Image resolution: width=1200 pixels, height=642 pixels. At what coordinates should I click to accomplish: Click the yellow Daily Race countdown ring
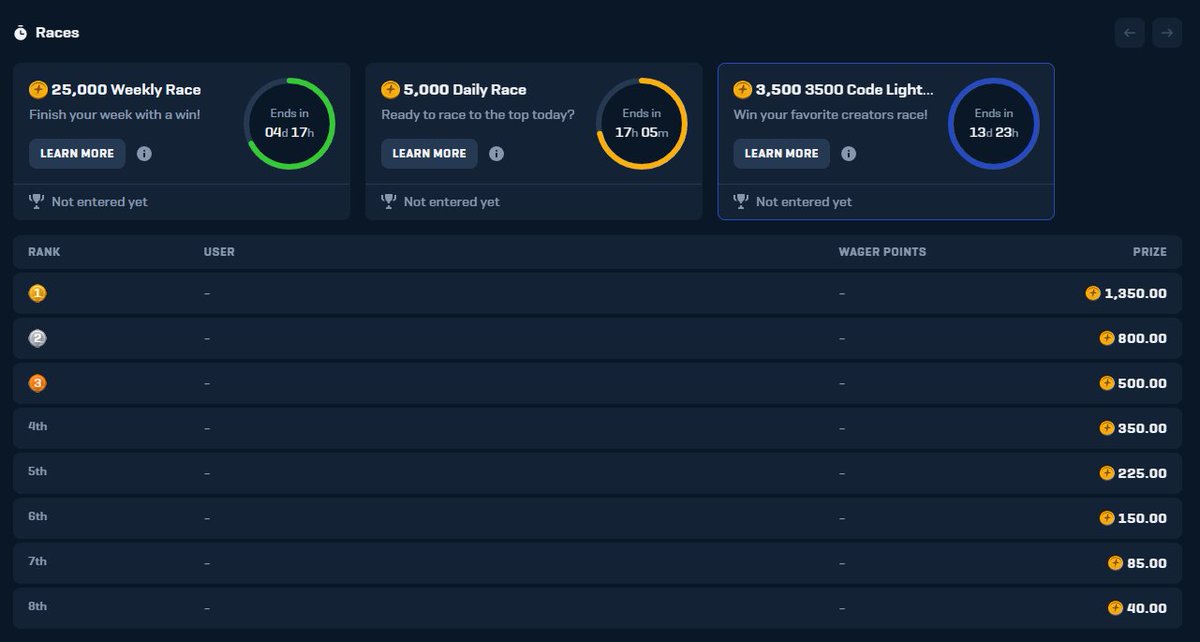pyautogui.click(x=641, y=124)
